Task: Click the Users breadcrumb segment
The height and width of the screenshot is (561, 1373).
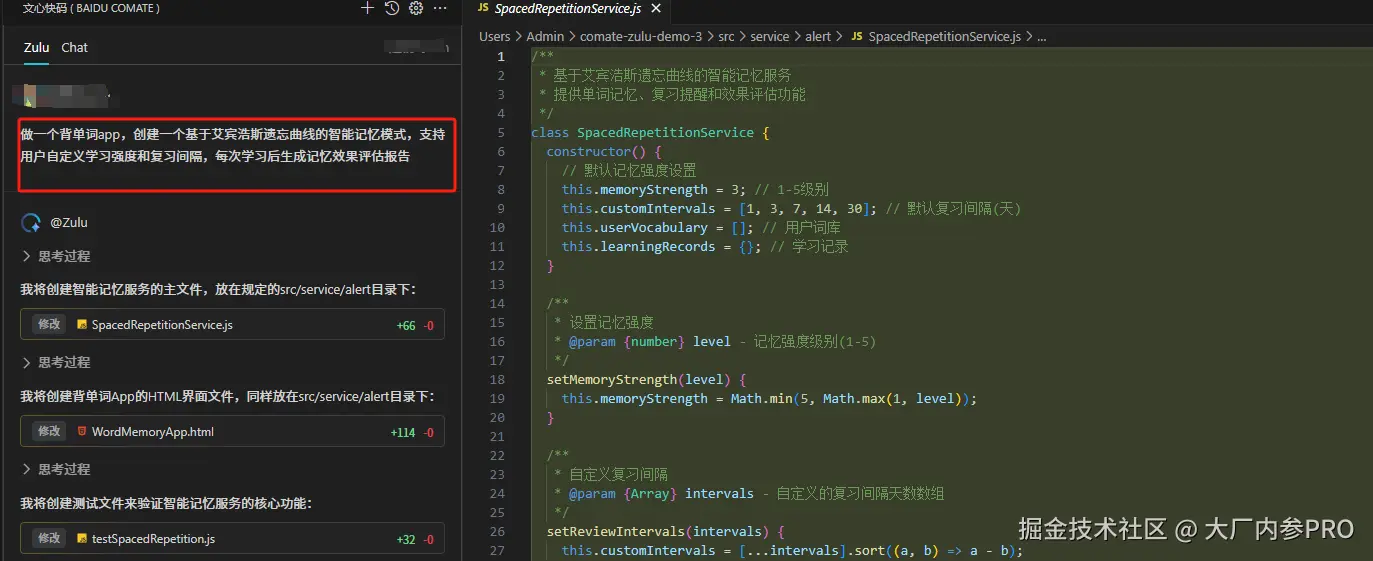Action: coord(495,36)
